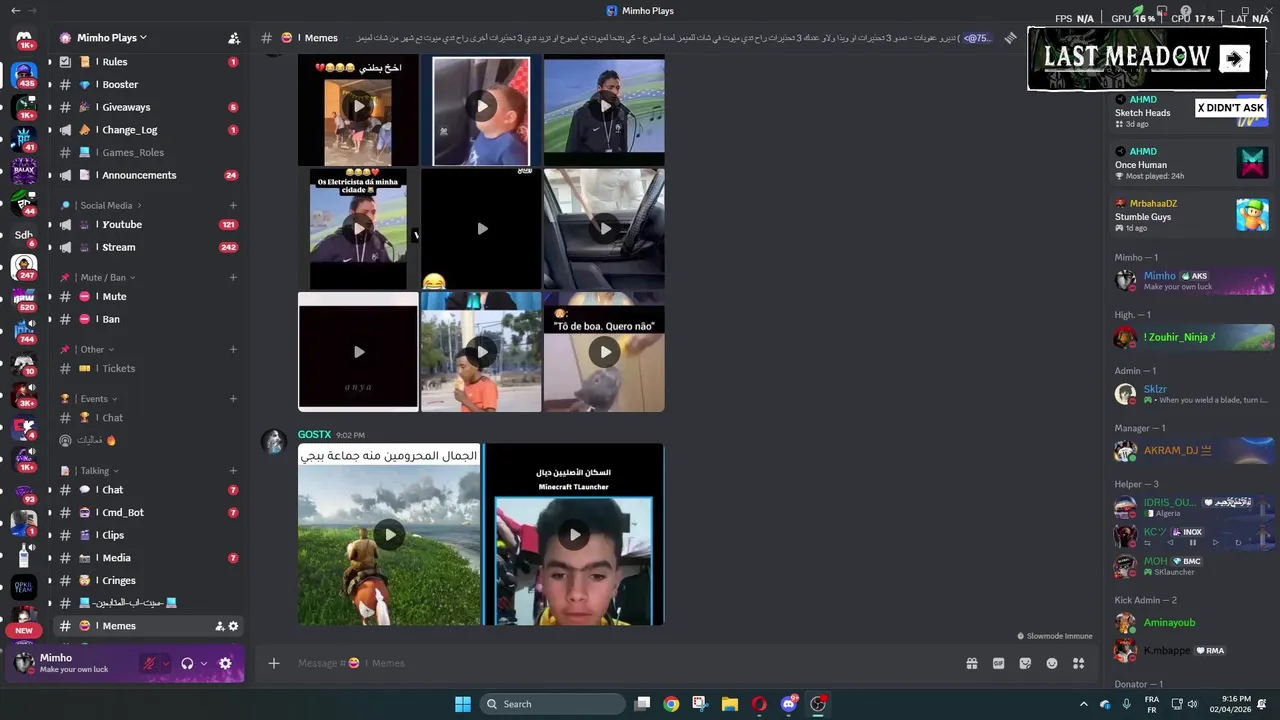Collapse the Mute / Ban category

click(103, 277)
